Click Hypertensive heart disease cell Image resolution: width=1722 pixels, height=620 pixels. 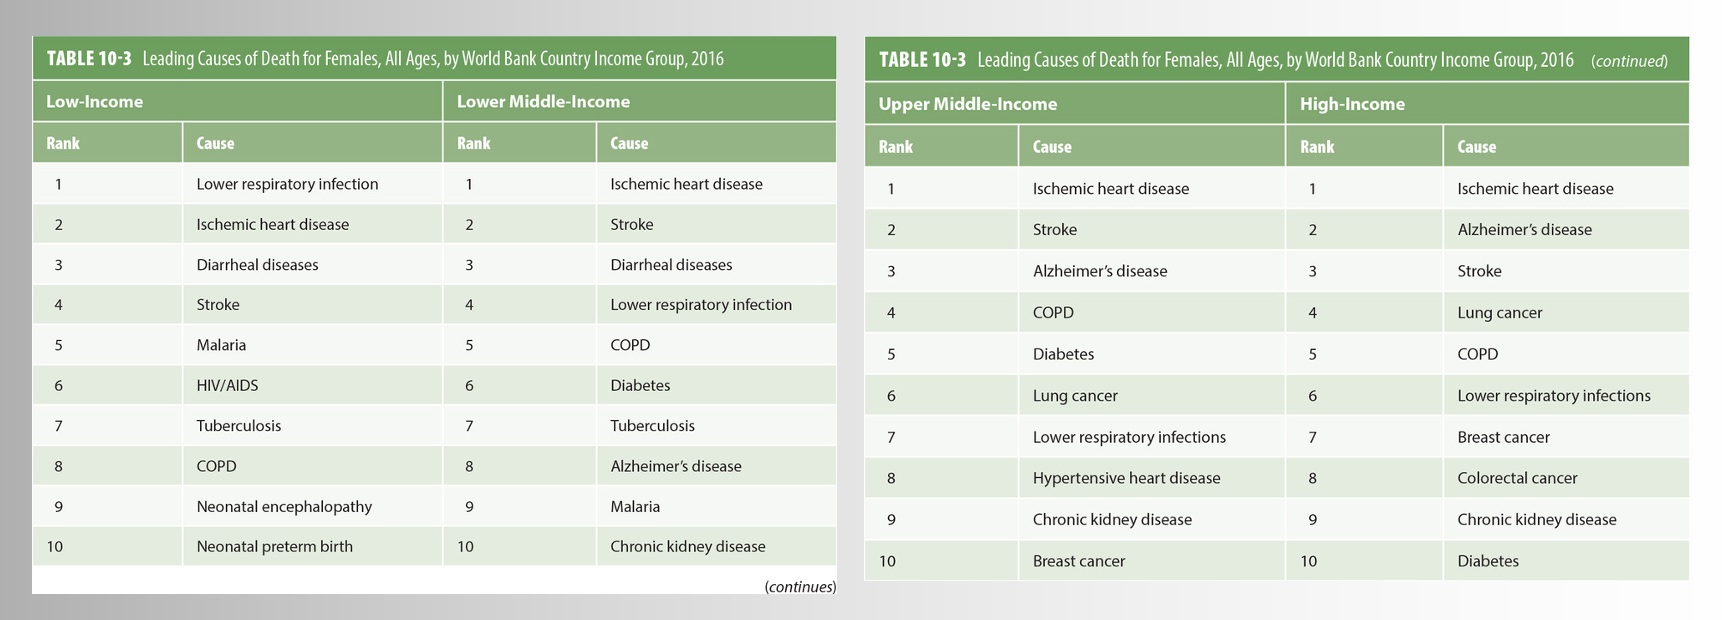pos(1126,478)
